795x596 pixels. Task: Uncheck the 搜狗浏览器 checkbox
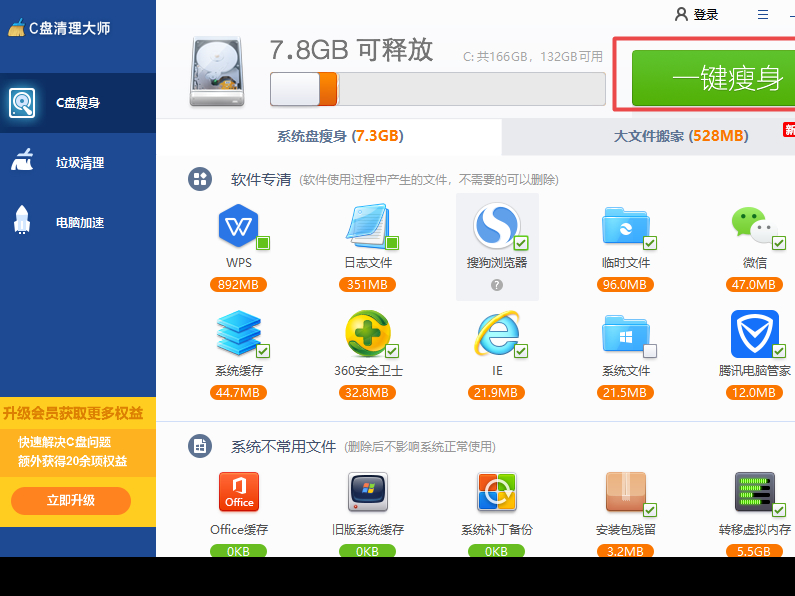521,243
